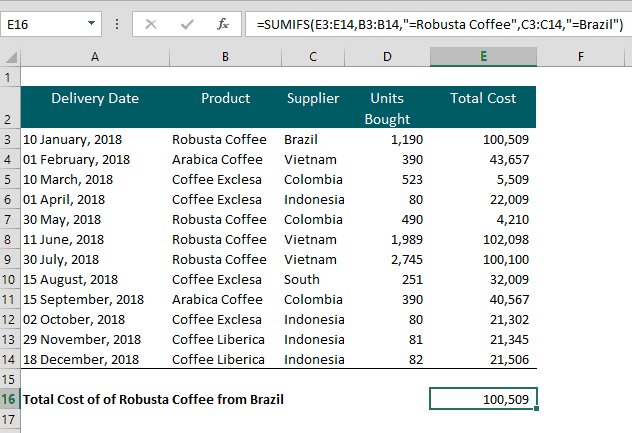Select column E header
The width and height of the screenshot is (632, 433).
tap(483, 57)
